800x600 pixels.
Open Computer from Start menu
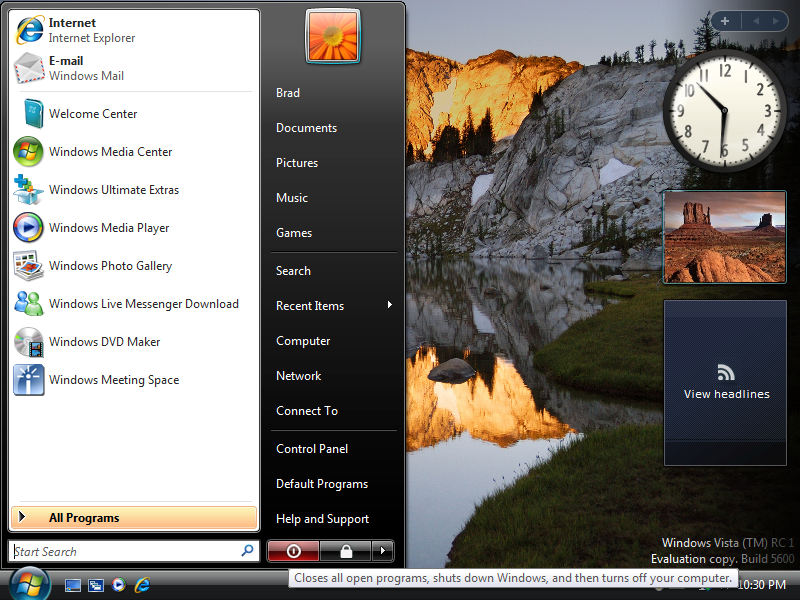[x=303, y=341]
